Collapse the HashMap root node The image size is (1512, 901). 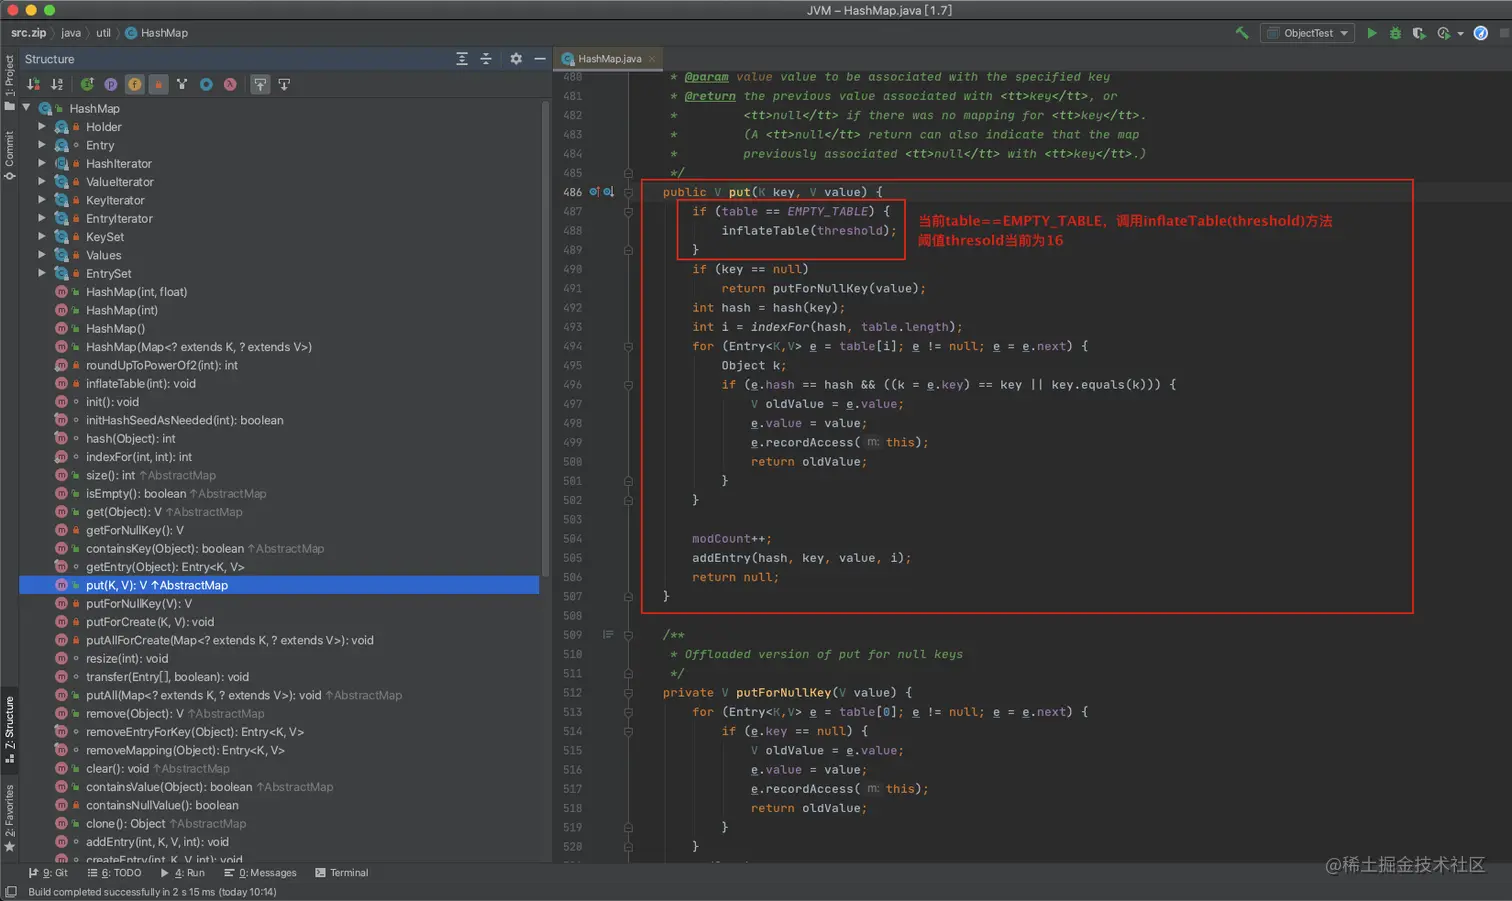[26, 108]
